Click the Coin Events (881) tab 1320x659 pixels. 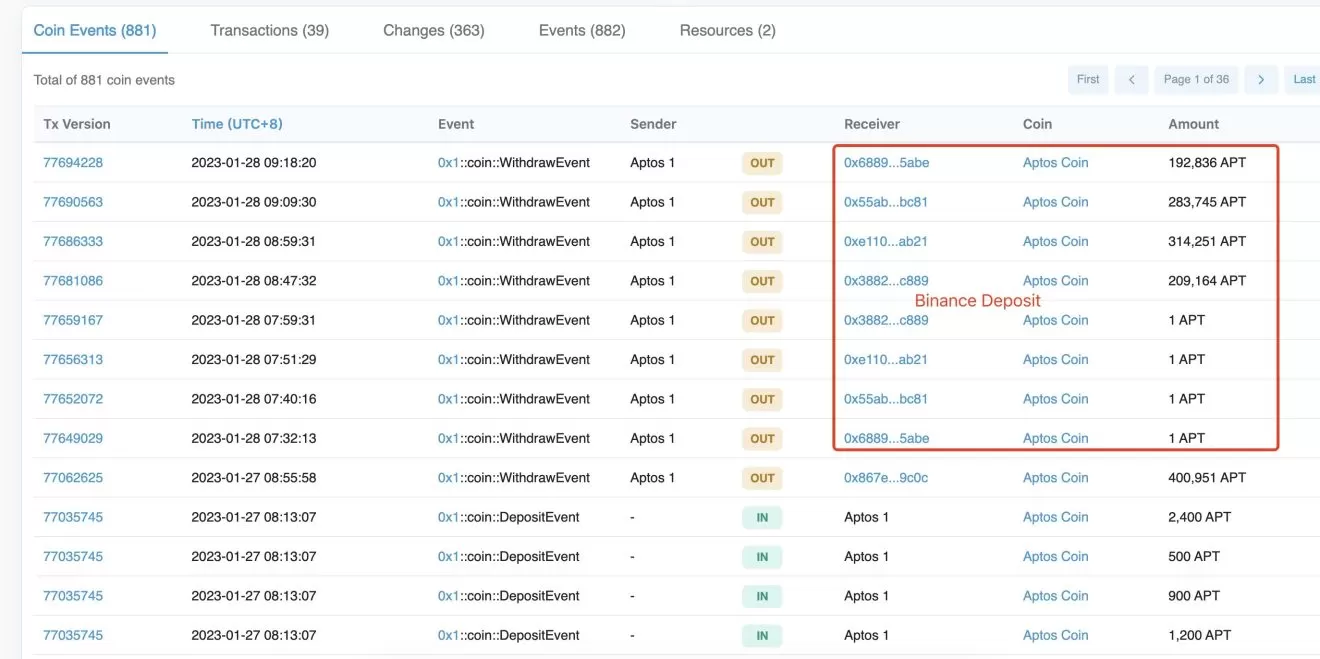click(95, 30)
